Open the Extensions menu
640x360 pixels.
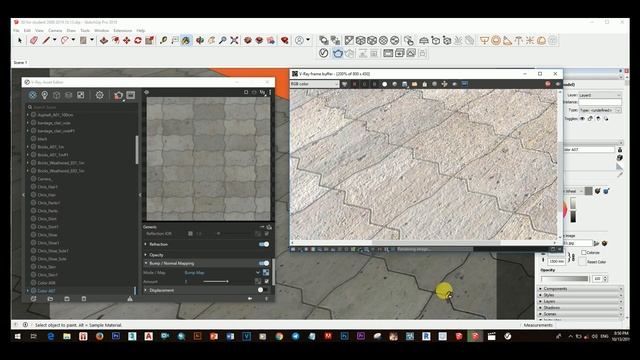coord(122,31)
